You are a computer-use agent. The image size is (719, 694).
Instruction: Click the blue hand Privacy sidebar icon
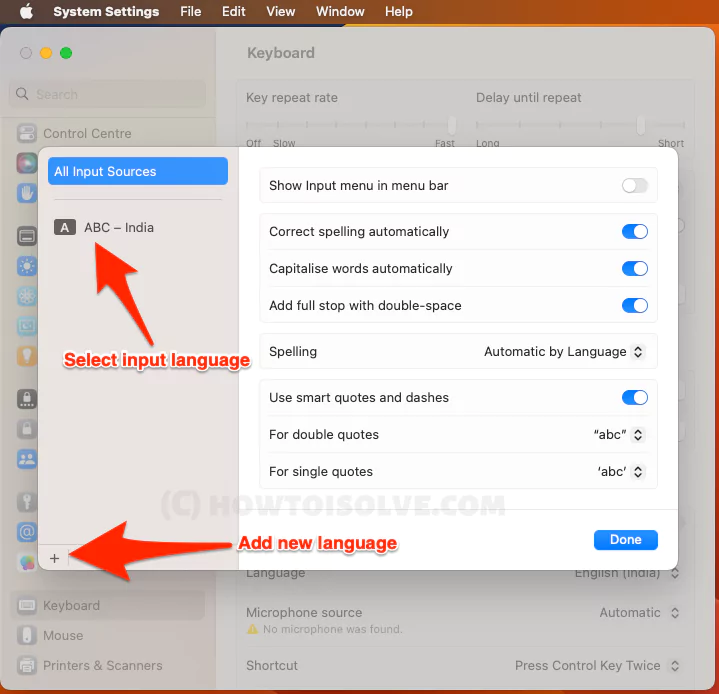click(x=27, y=193)
